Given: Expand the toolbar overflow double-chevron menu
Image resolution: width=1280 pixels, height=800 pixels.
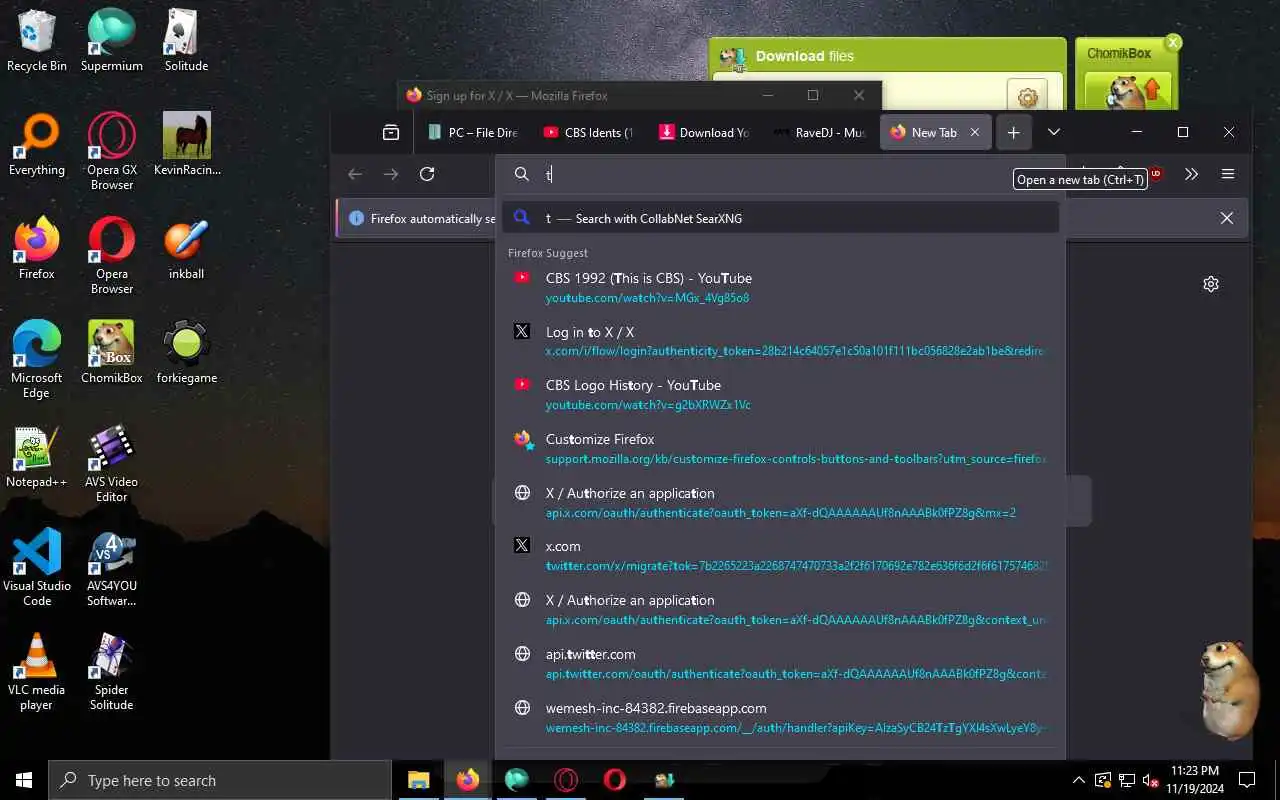Looking at the screenshot, I should 1191,174.
